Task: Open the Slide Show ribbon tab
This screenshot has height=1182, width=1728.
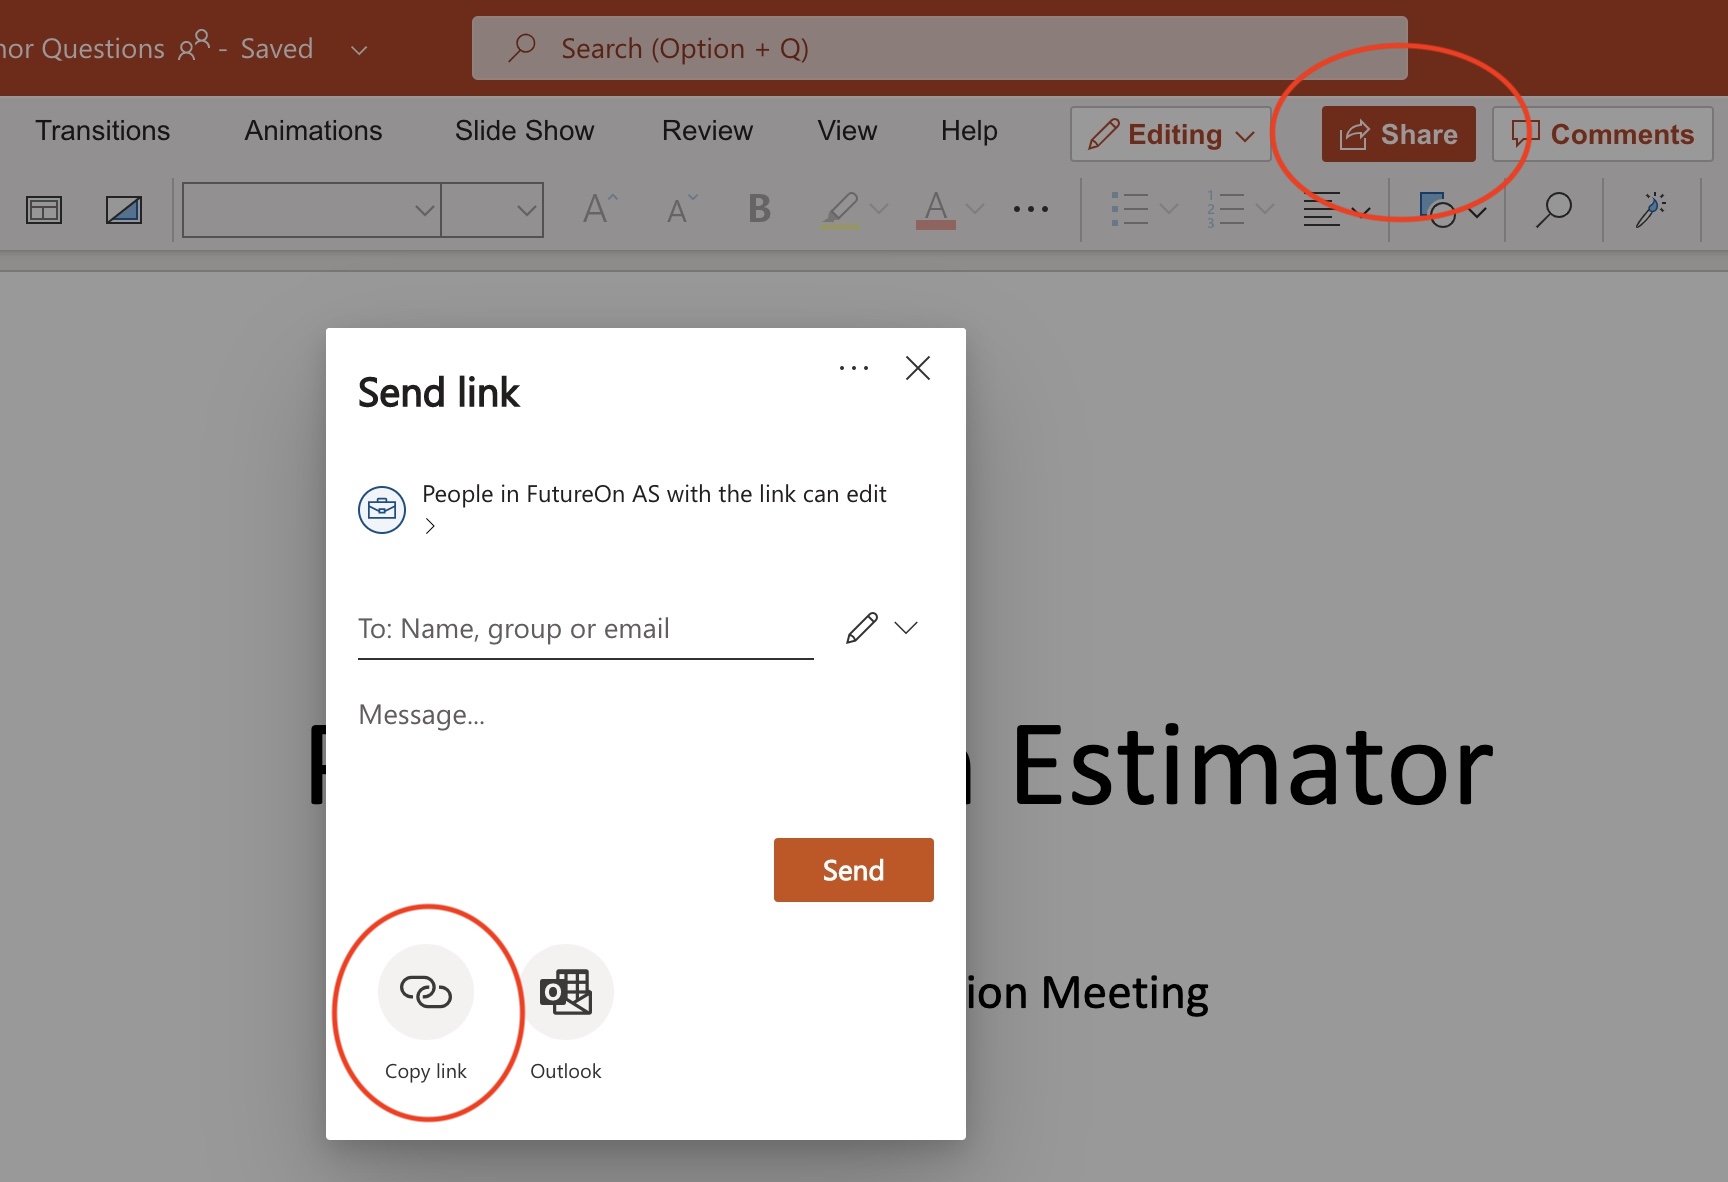Action: coord(524,130)
